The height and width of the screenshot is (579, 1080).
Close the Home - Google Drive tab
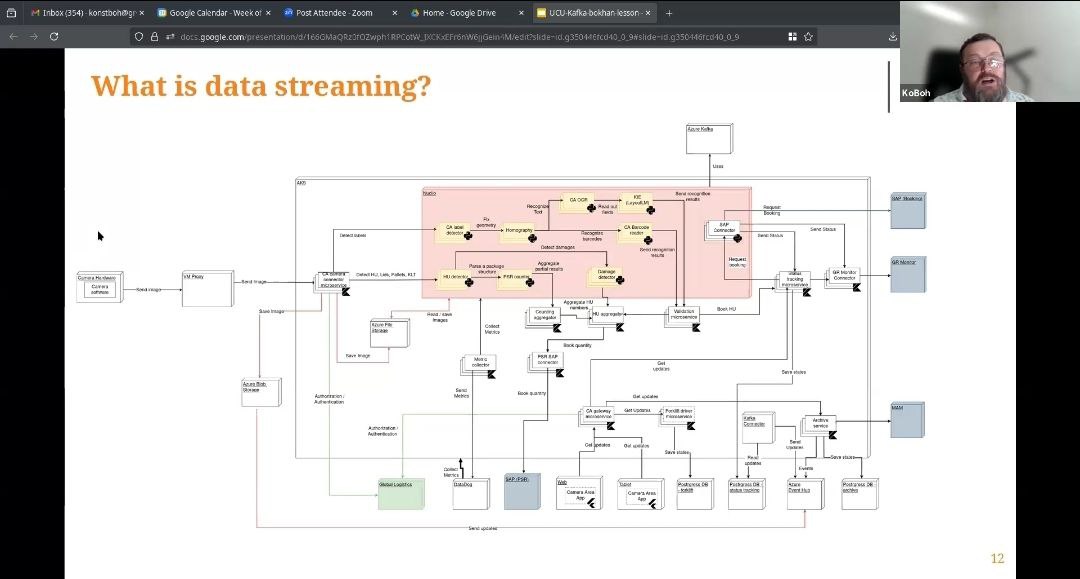521,12
